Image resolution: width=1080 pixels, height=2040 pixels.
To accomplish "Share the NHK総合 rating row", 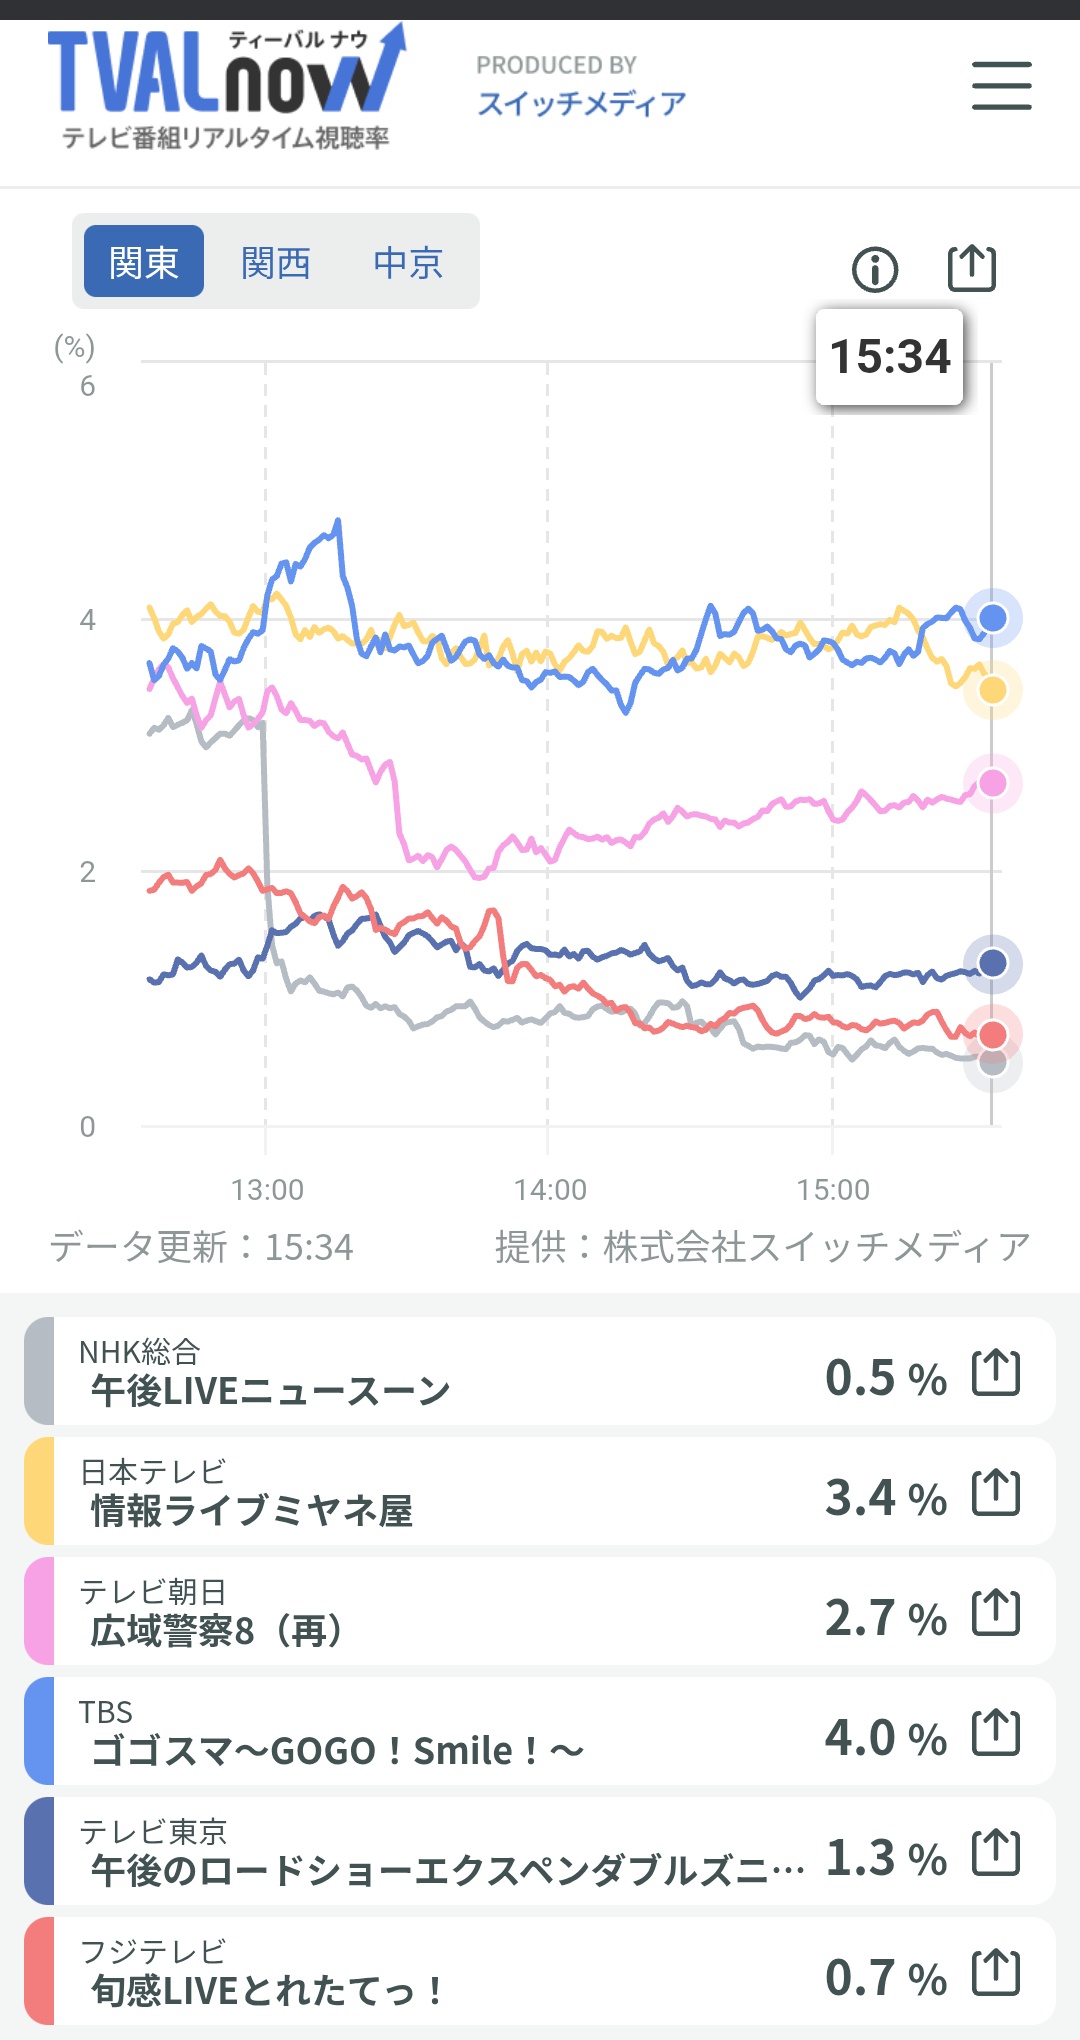I will pyautogui.click(x=996, y=1372).
